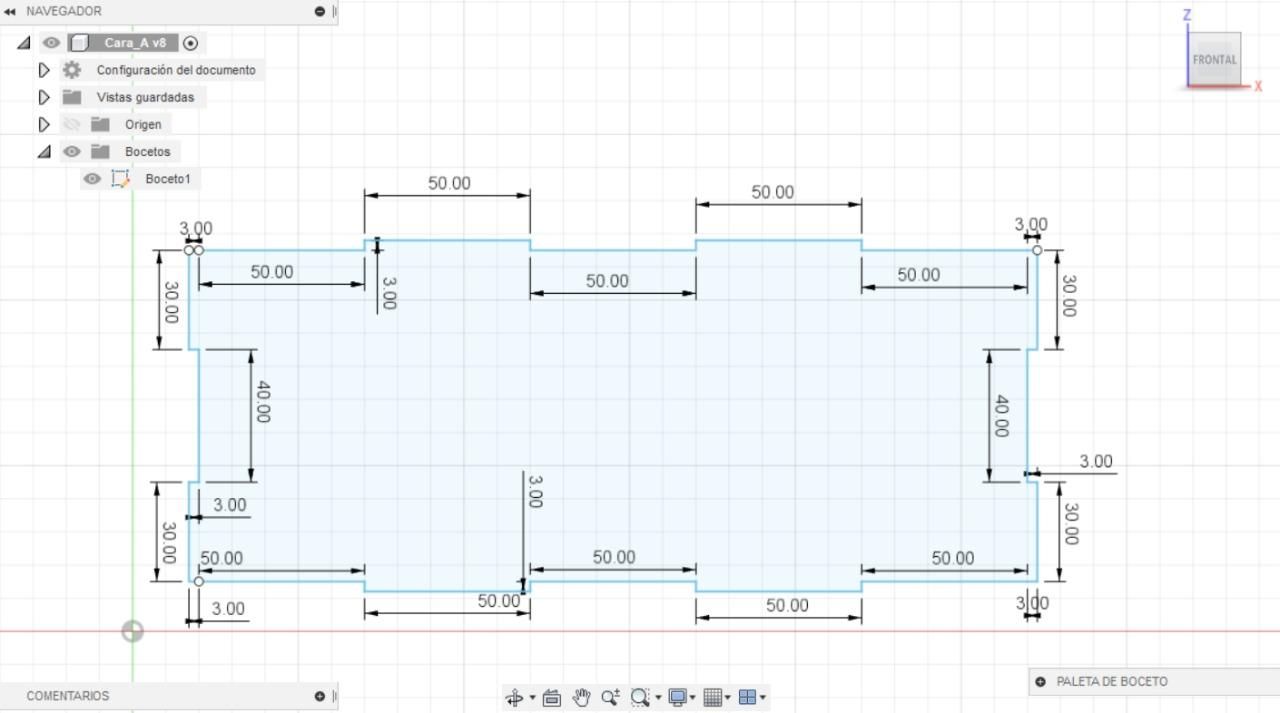Click the FRONTAL face of ViewCube
The height and width of the screenshot is (713, 1280).
1214,60
